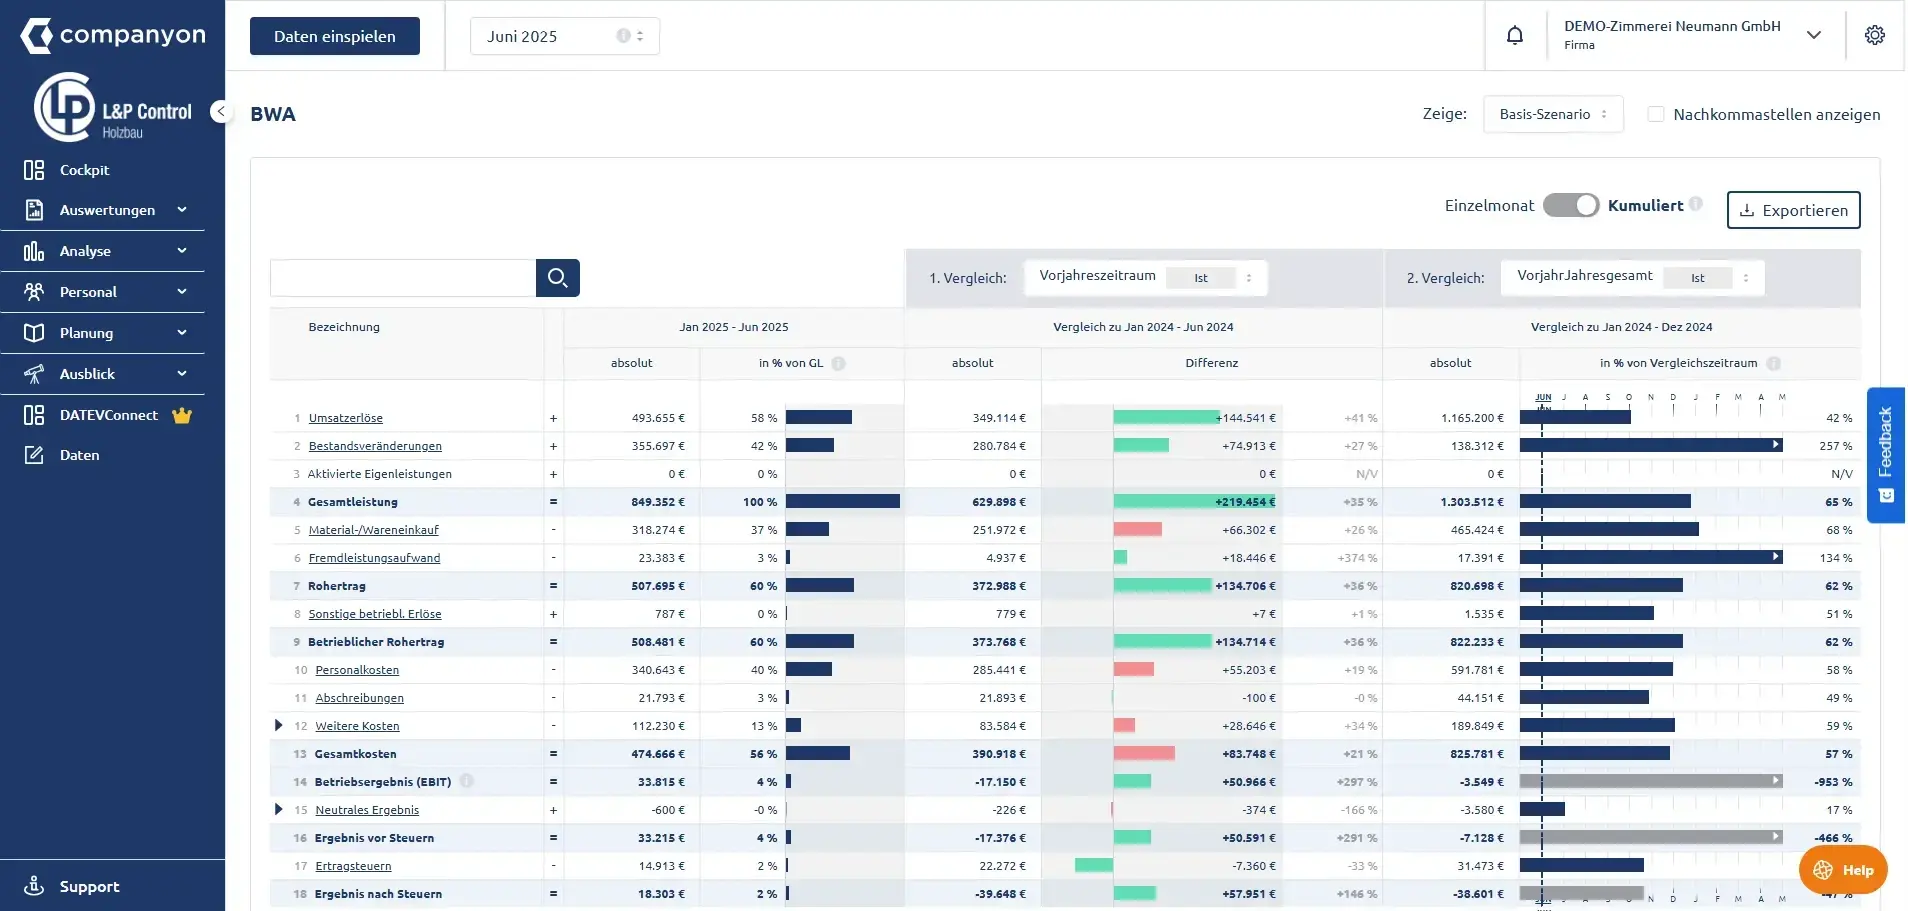Expand the Analyse menu chevron
Image resolution: width=1908 pixels, height=911 pixels.
coord(182,251)
